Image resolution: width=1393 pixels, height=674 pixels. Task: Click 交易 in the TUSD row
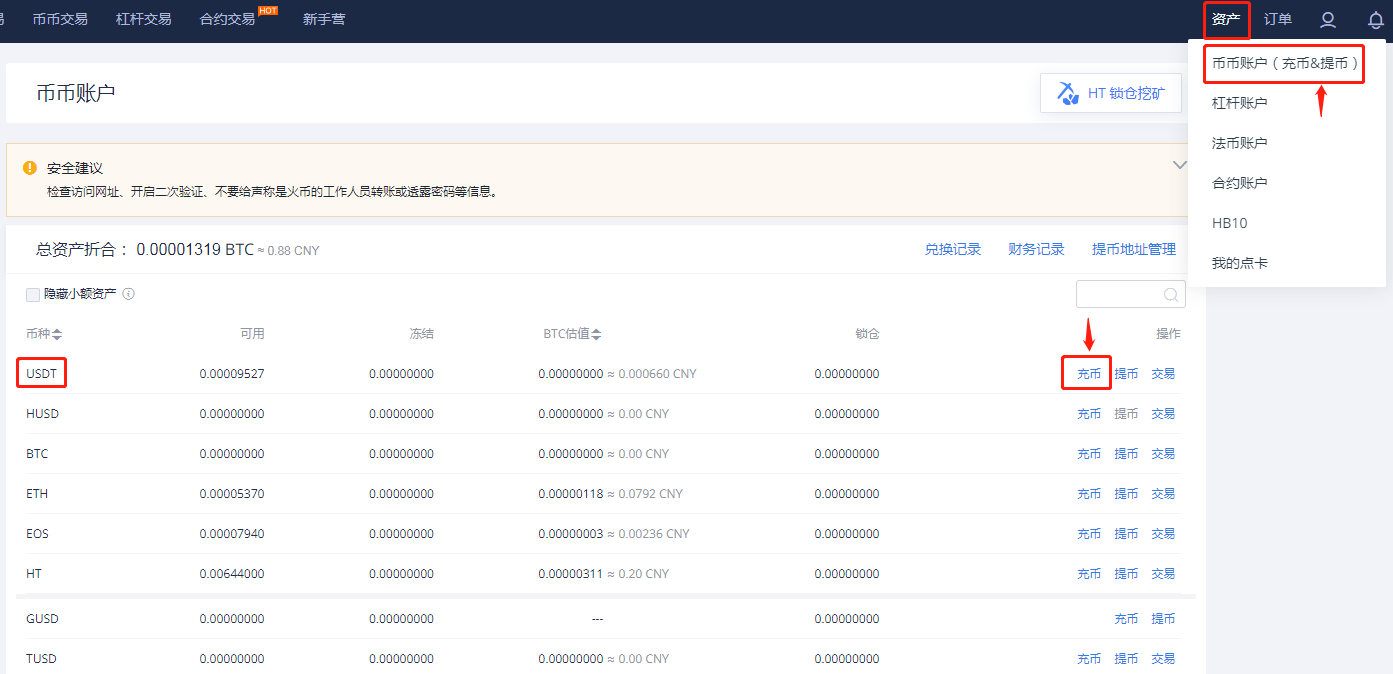pyautogui.click(x=1163, y=659)
